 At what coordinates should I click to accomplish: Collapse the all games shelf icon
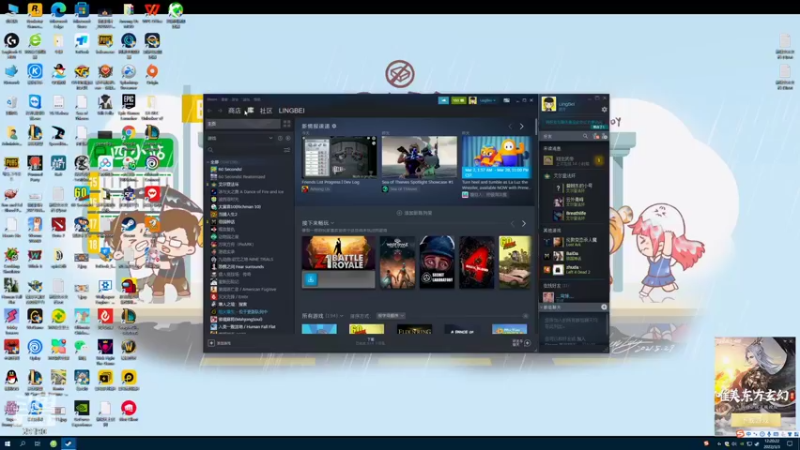click(526, 316)
